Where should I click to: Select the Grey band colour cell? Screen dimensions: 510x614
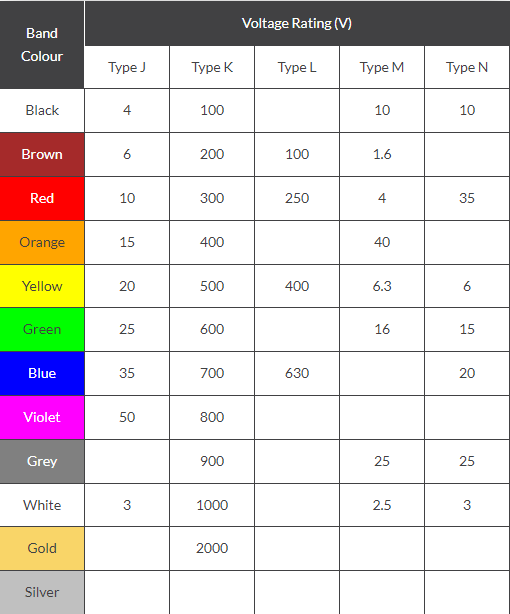tap(42, 461)
